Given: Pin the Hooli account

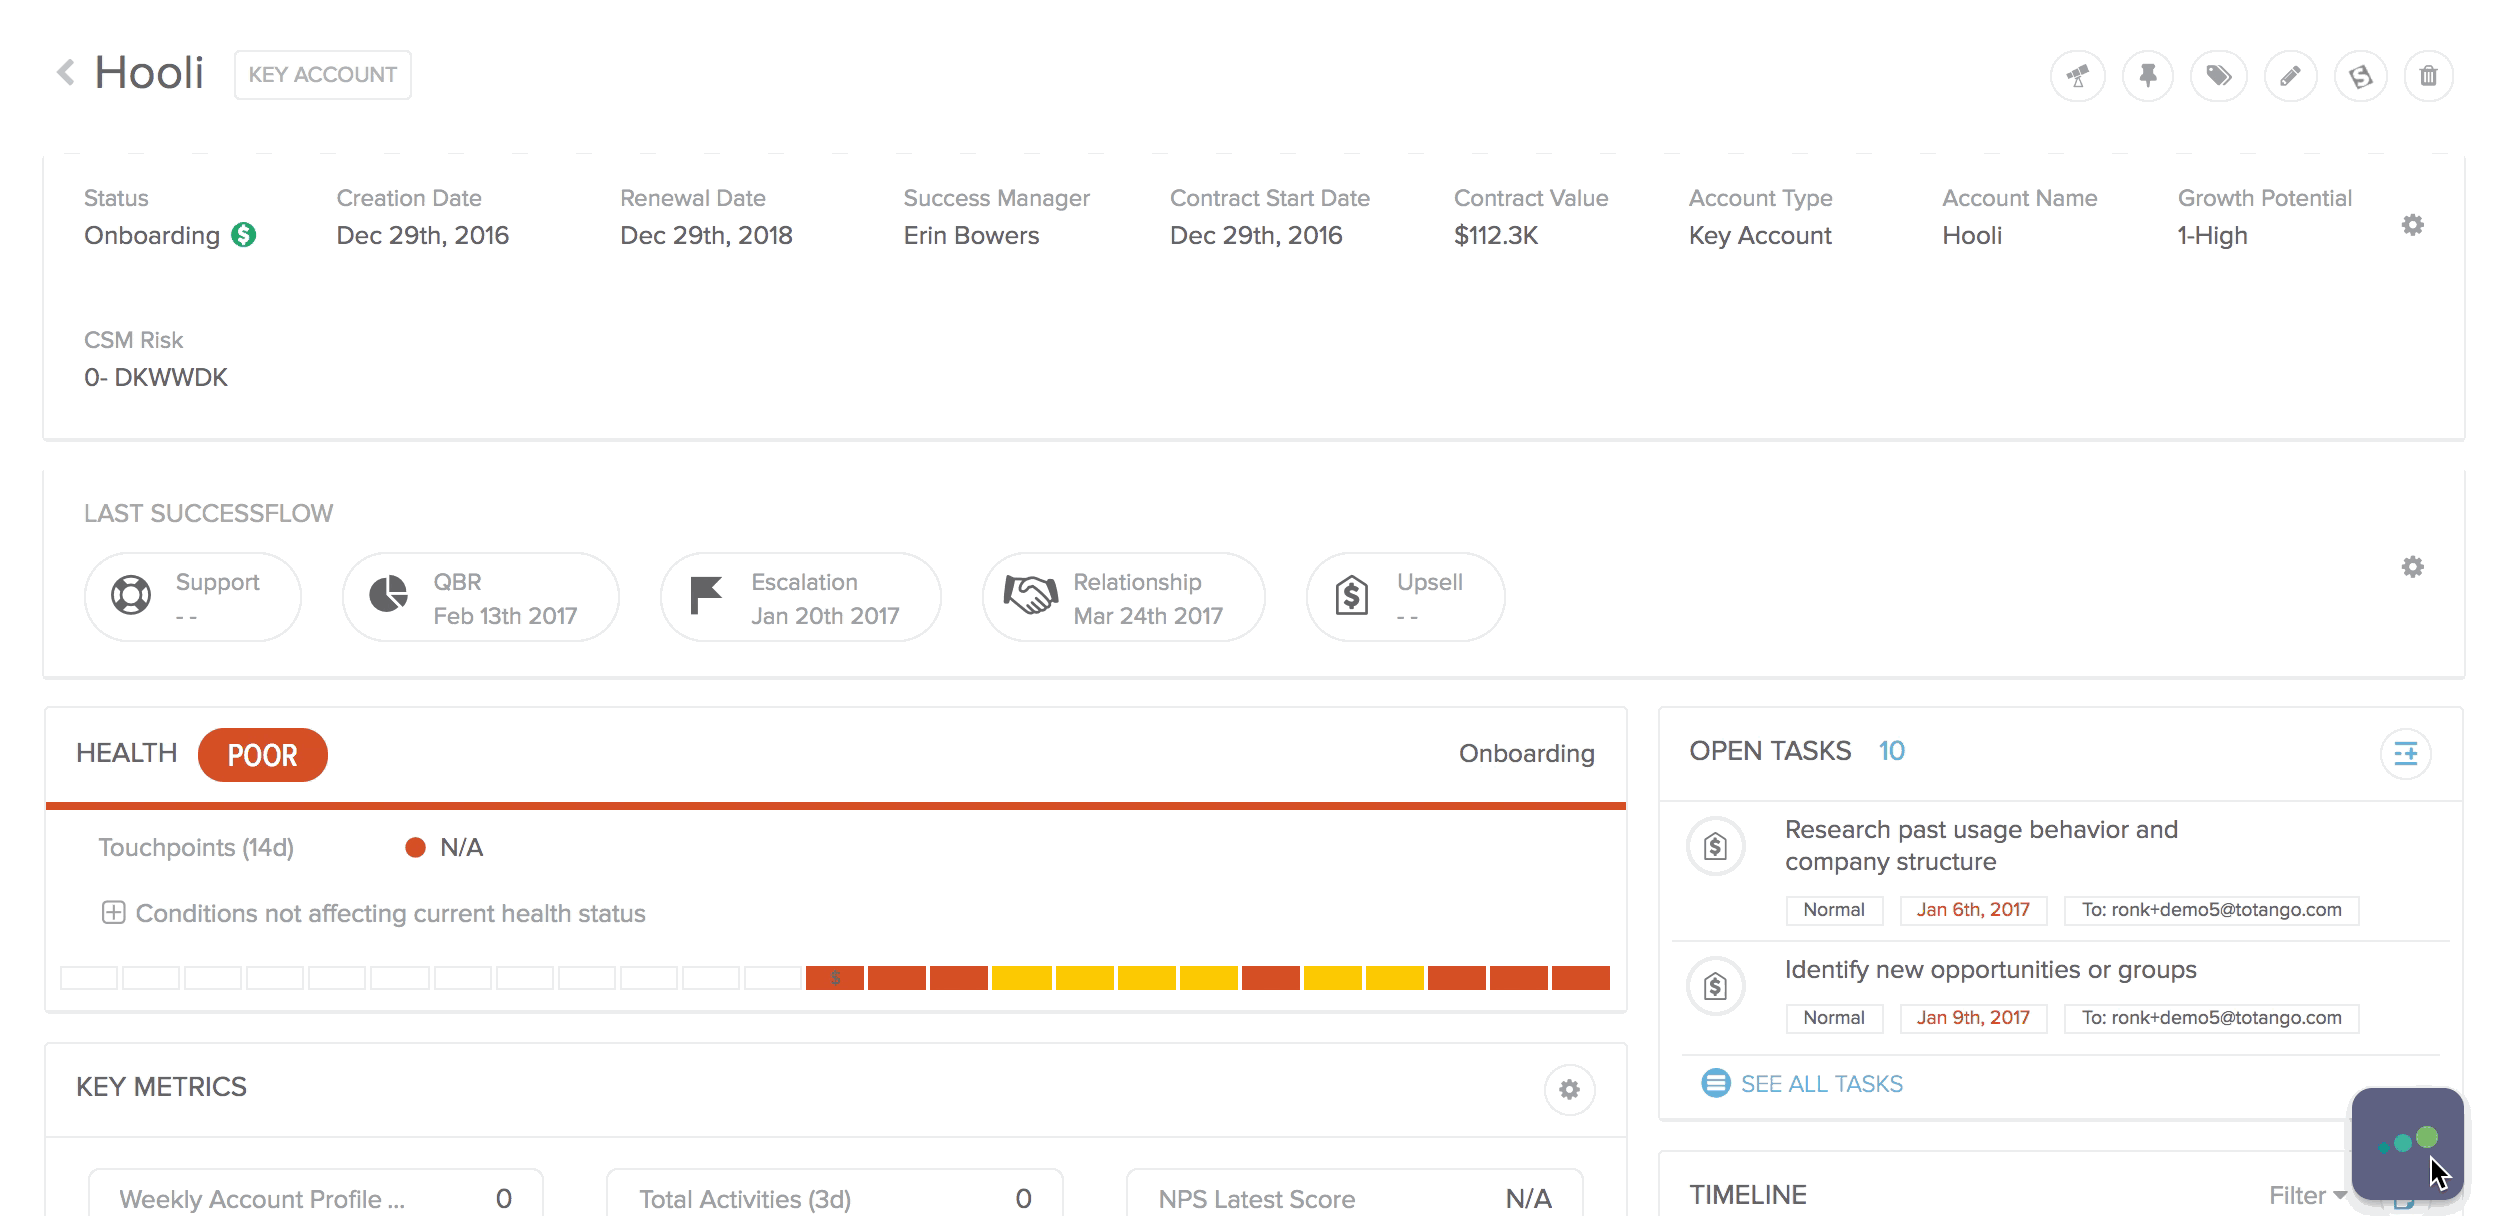Looking at the screenshot, I should coord(2148,75).
